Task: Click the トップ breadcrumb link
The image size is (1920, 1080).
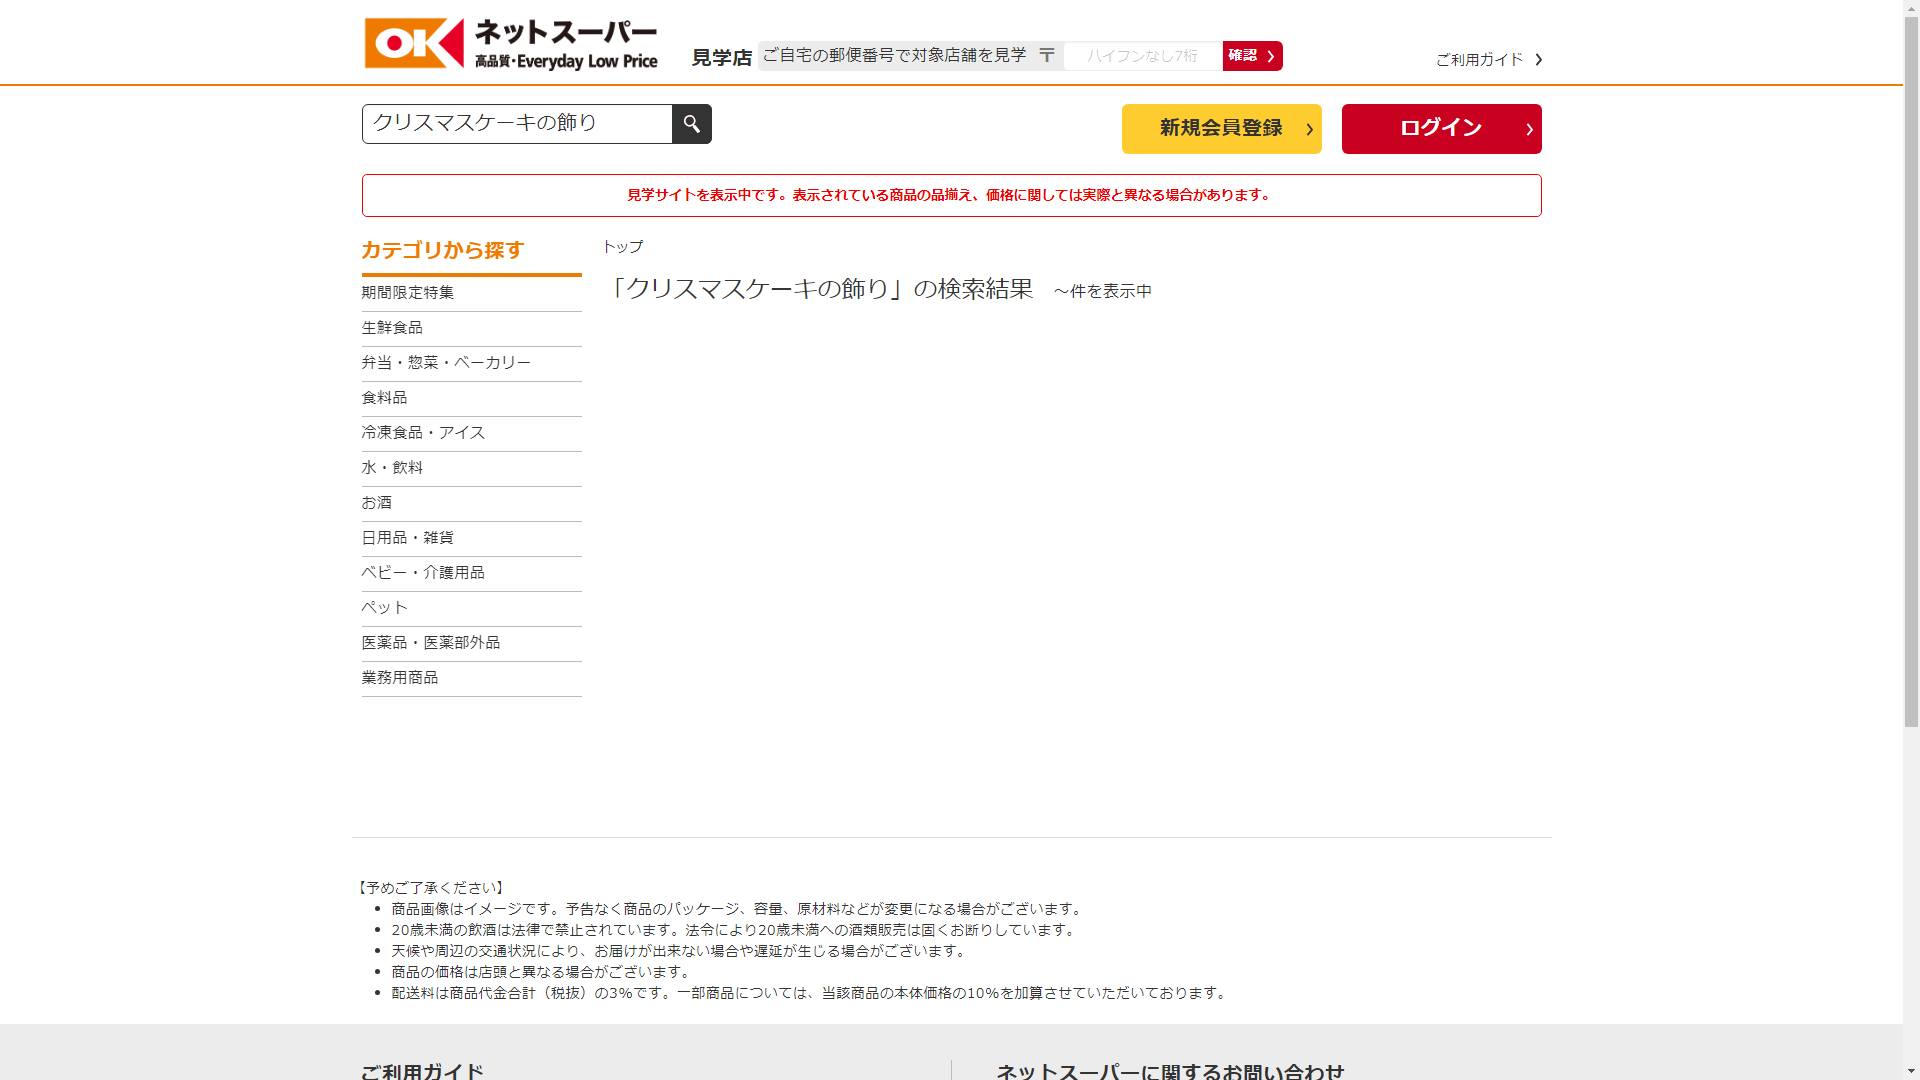Action: 622,247
